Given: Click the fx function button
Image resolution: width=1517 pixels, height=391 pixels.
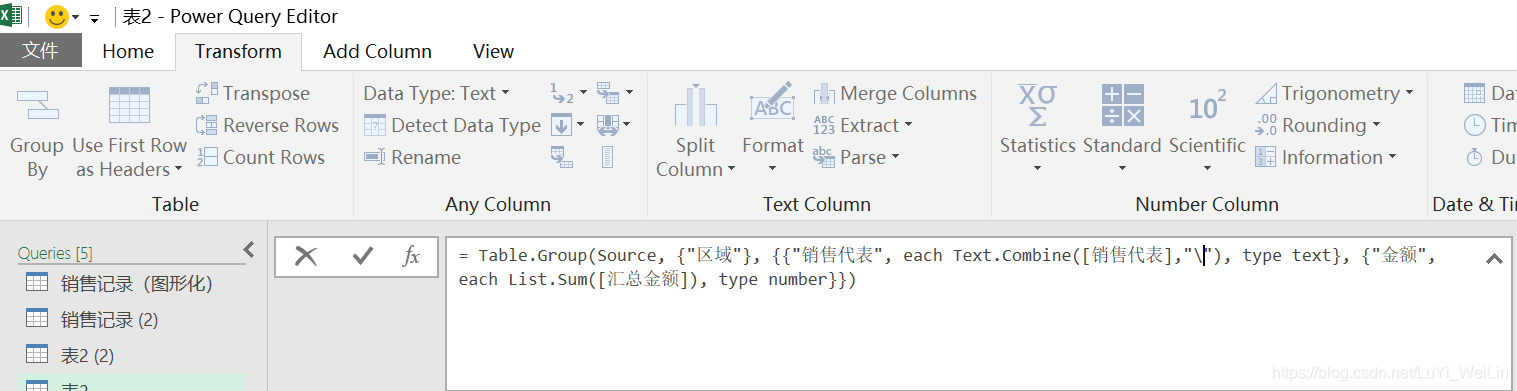Looking at the screenshot, I should [x=411, y=256].
